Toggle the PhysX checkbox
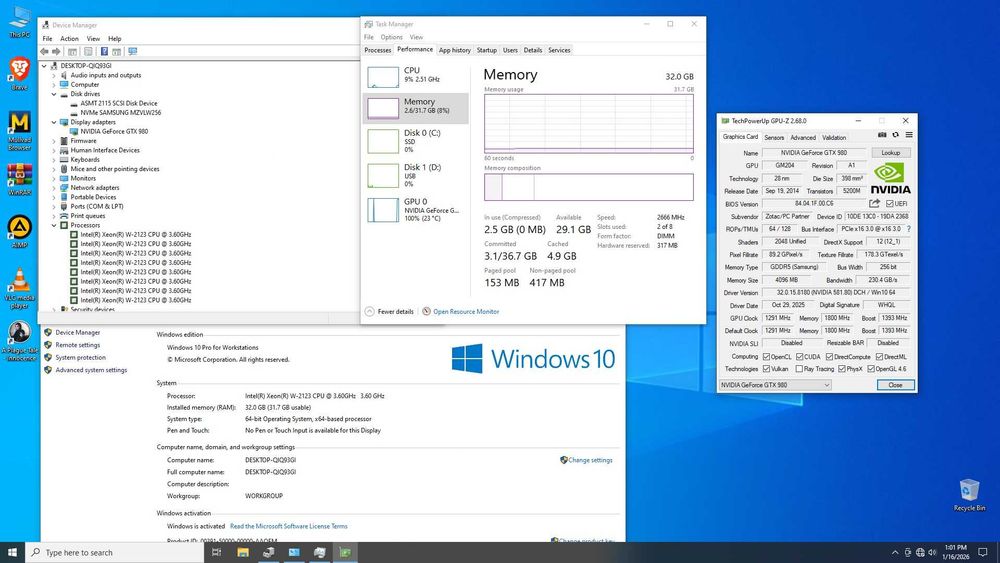 pos(842,369)
